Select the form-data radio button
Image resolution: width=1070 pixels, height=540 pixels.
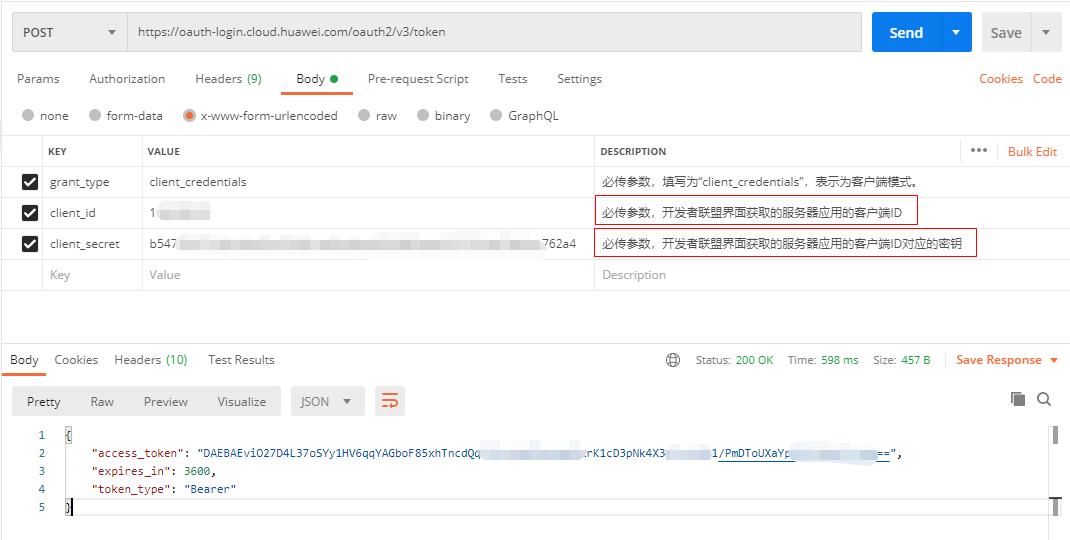(x=95, y=115)
